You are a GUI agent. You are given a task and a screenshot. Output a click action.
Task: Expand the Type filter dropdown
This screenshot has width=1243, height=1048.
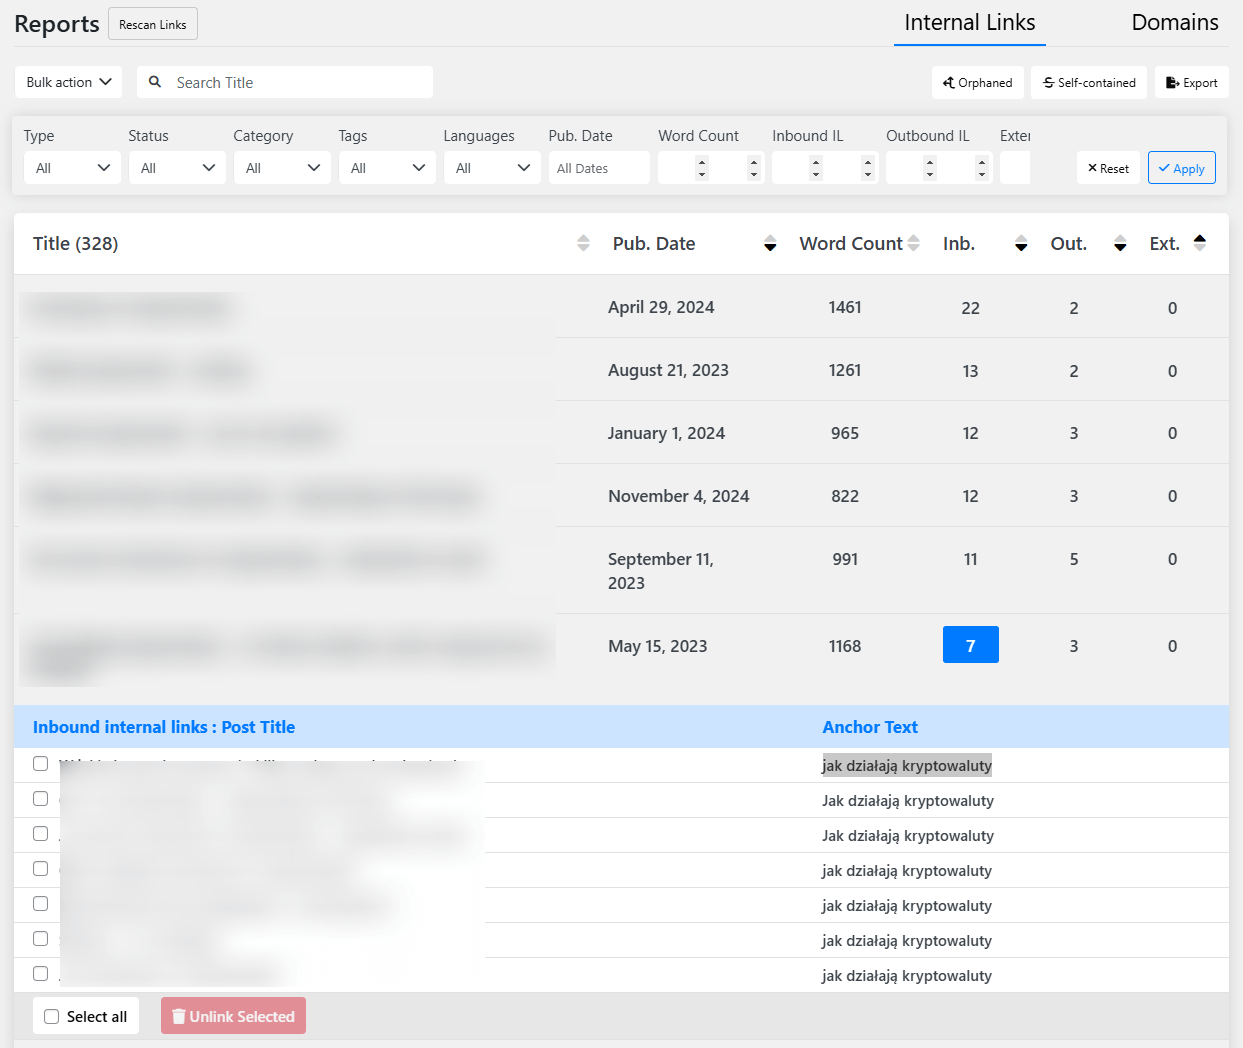(x=72, y=168)
